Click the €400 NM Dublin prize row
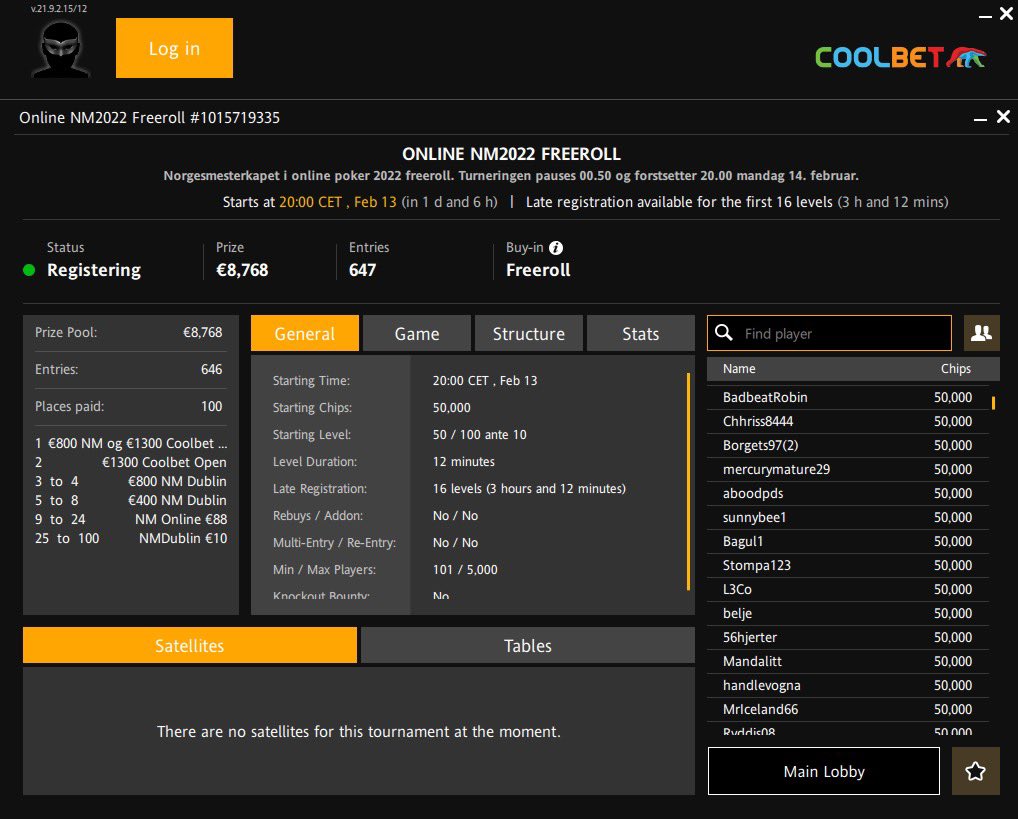 pos(131,500)
